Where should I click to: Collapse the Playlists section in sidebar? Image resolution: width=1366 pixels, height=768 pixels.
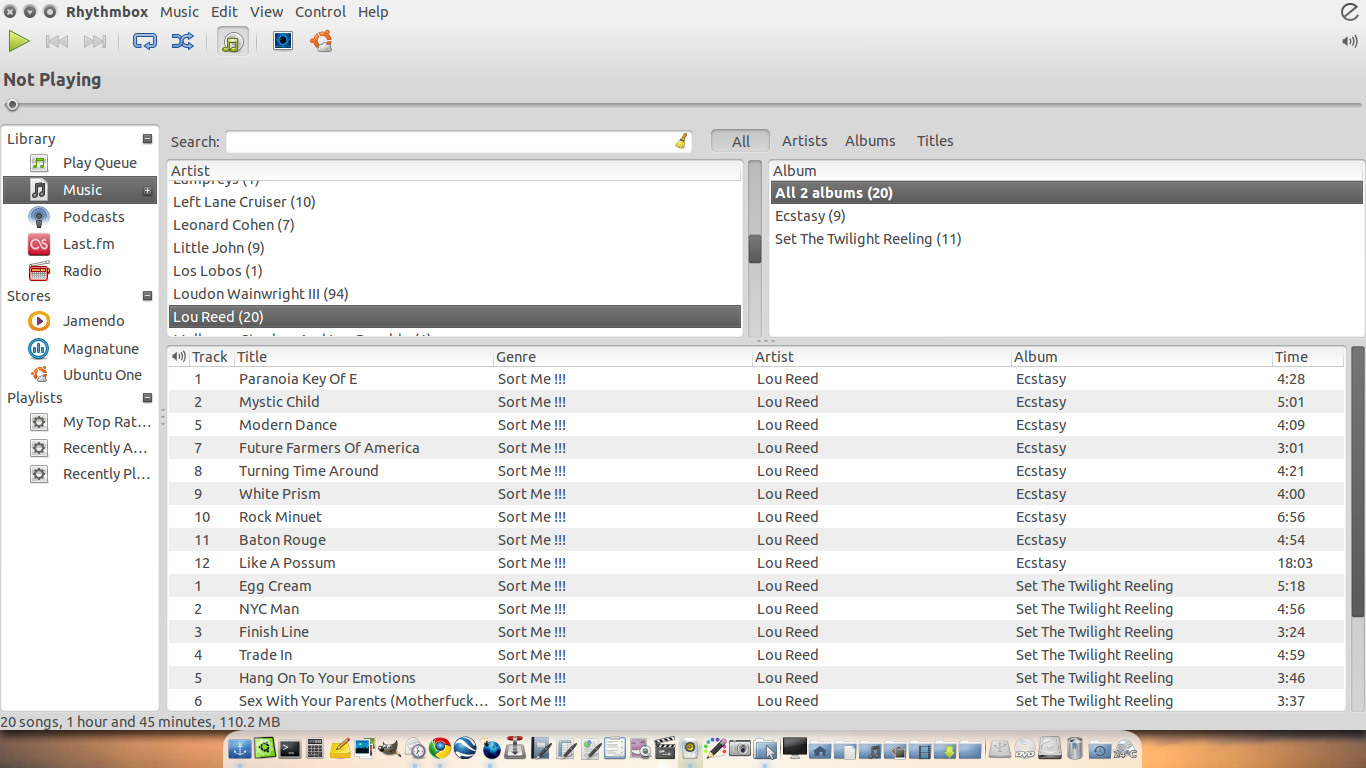(148, 398)
